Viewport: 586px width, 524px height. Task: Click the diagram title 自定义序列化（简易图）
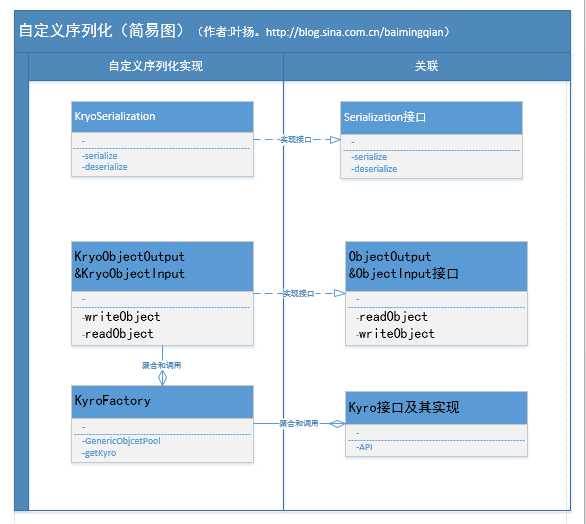tap(102, 30)
